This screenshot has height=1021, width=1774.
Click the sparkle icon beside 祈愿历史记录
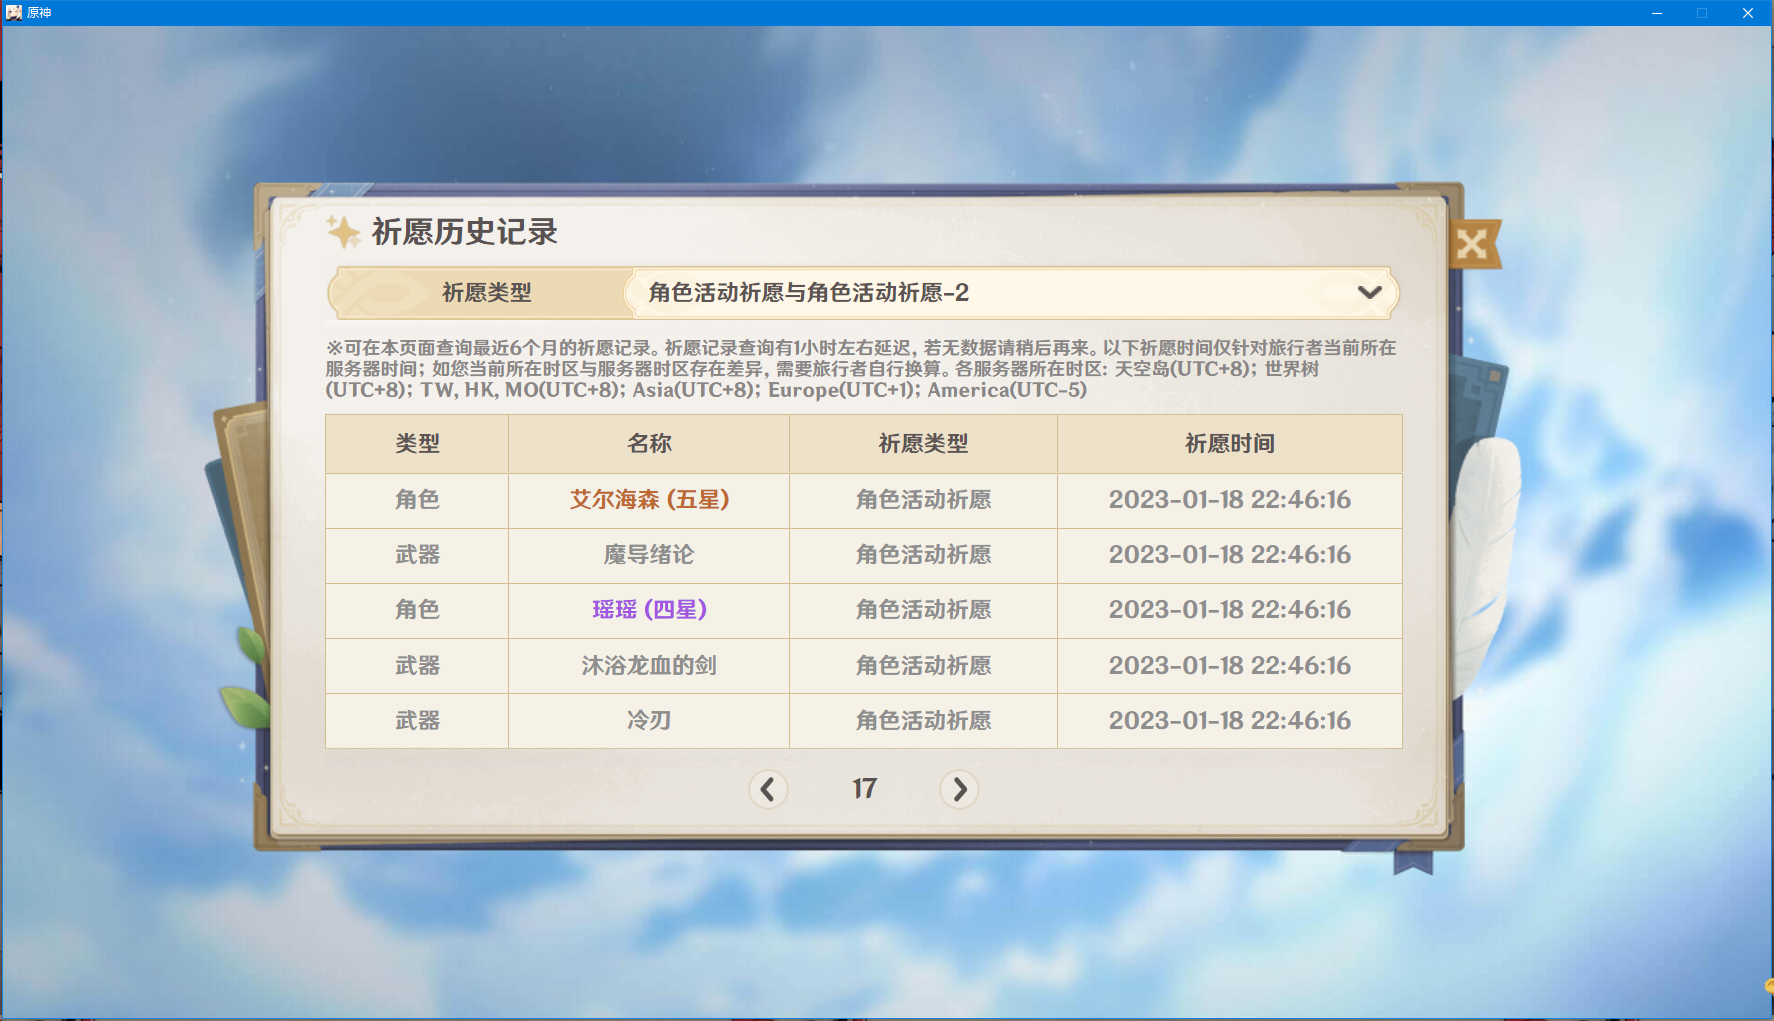click(x=343, y=232)
